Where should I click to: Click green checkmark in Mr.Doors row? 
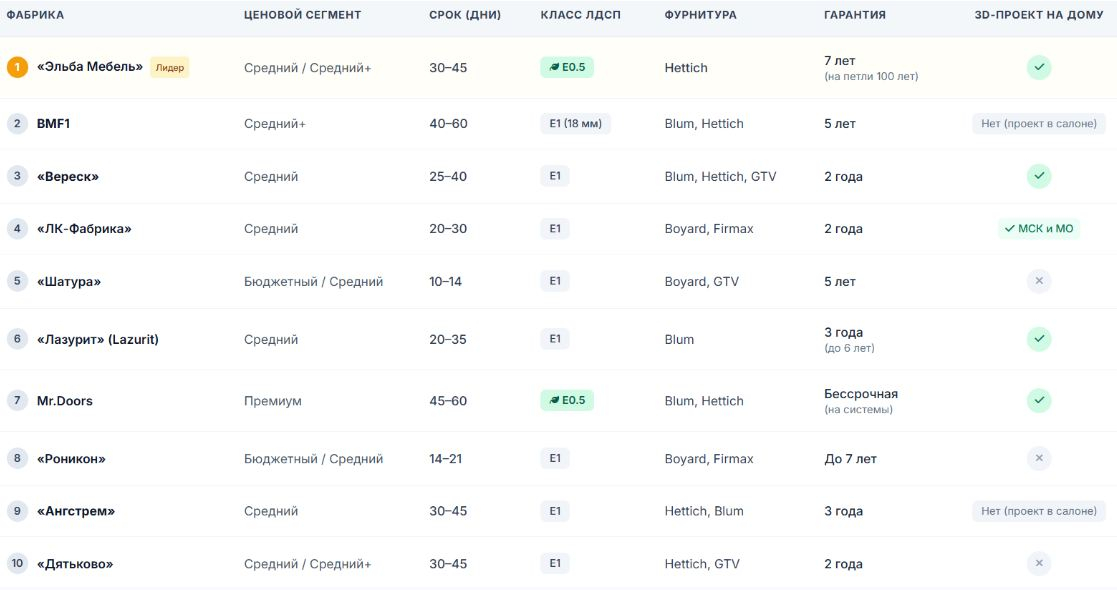[1039, 400]
